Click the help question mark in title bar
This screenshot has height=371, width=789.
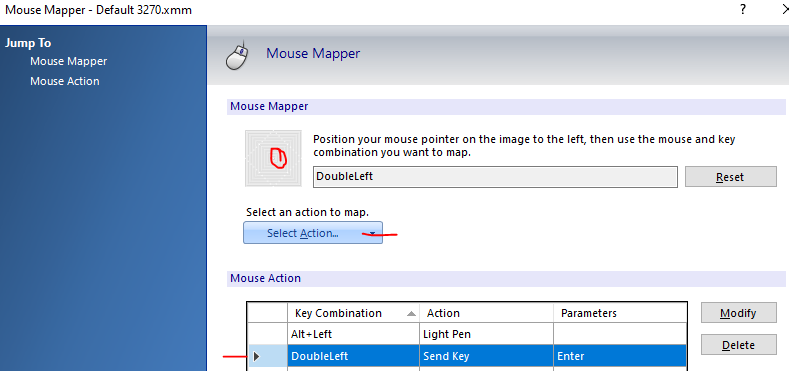[x=743, y=10]
